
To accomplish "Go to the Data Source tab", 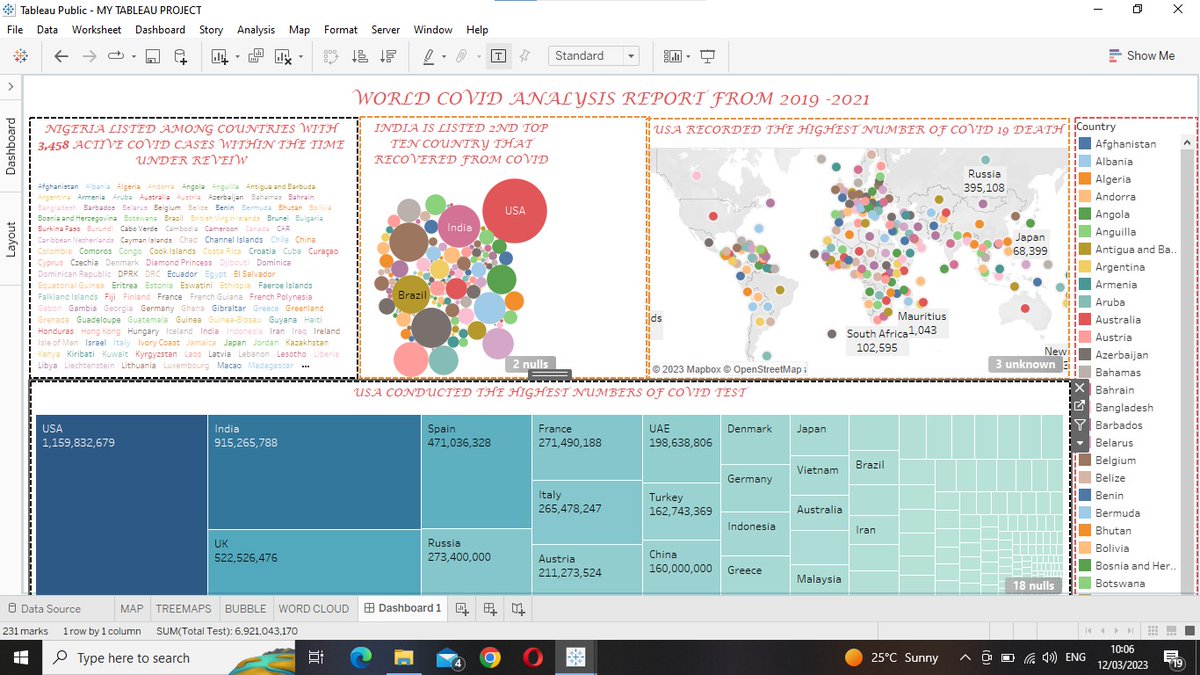I will point(43,608).
